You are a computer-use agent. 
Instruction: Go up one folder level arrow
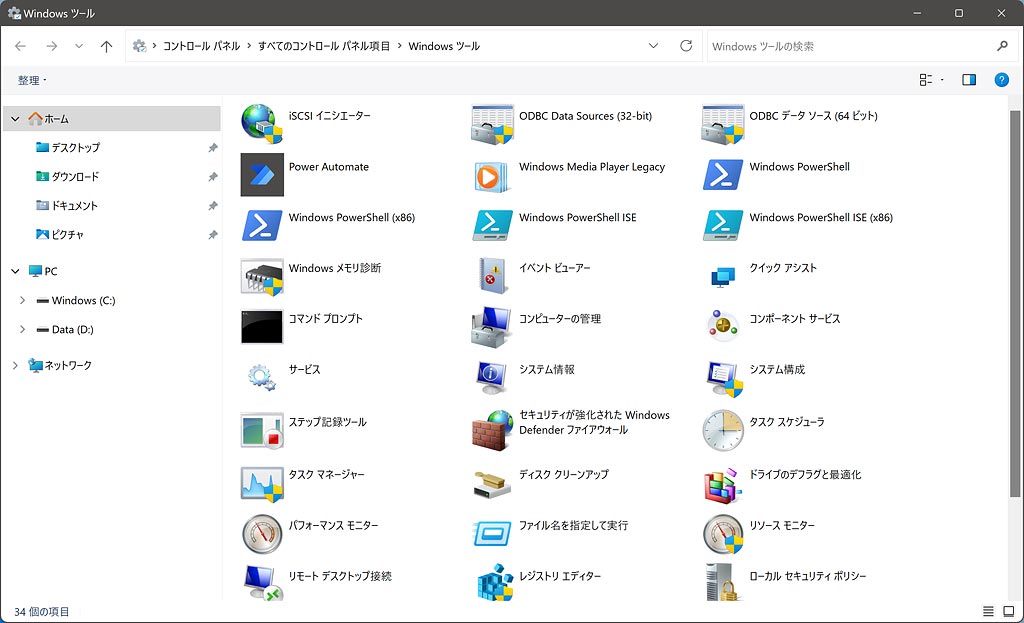point(106,46)
